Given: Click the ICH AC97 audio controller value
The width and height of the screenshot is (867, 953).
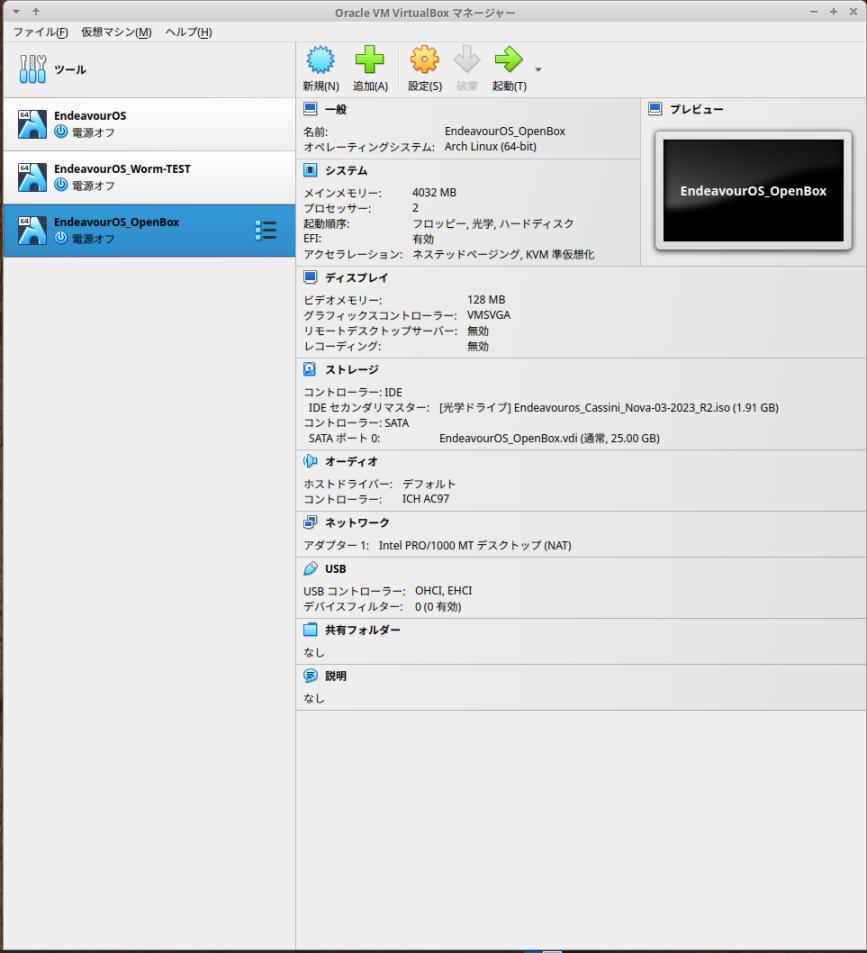Looking at the screenshot, I should point(426,499).
